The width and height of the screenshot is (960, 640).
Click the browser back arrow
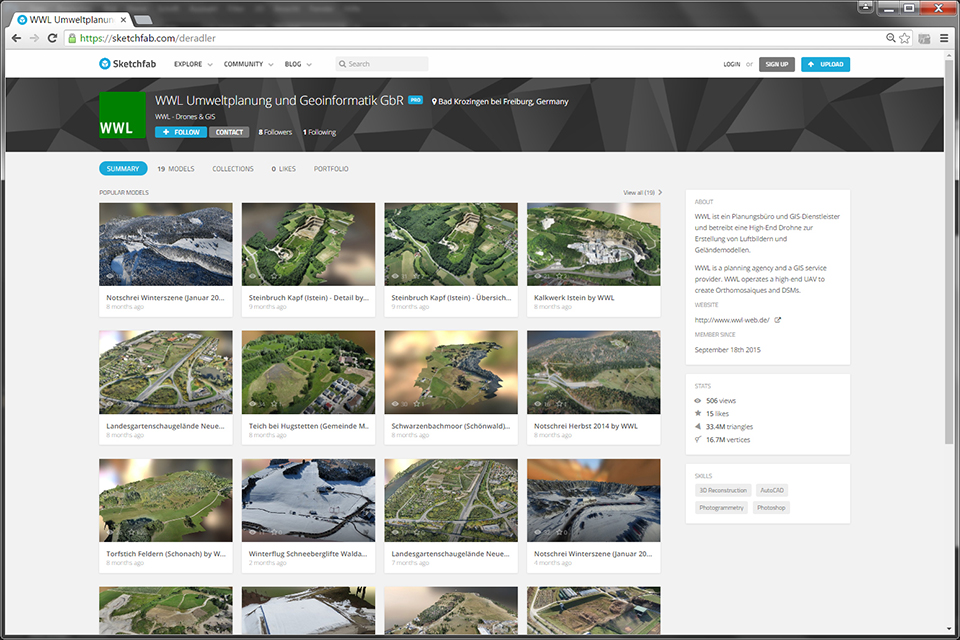[x=17, y=38]
